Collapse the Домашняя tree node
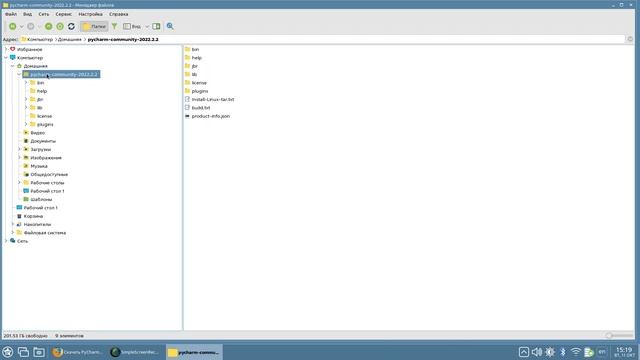Screen dimensions: 640x360 click(x=13, y=66)
